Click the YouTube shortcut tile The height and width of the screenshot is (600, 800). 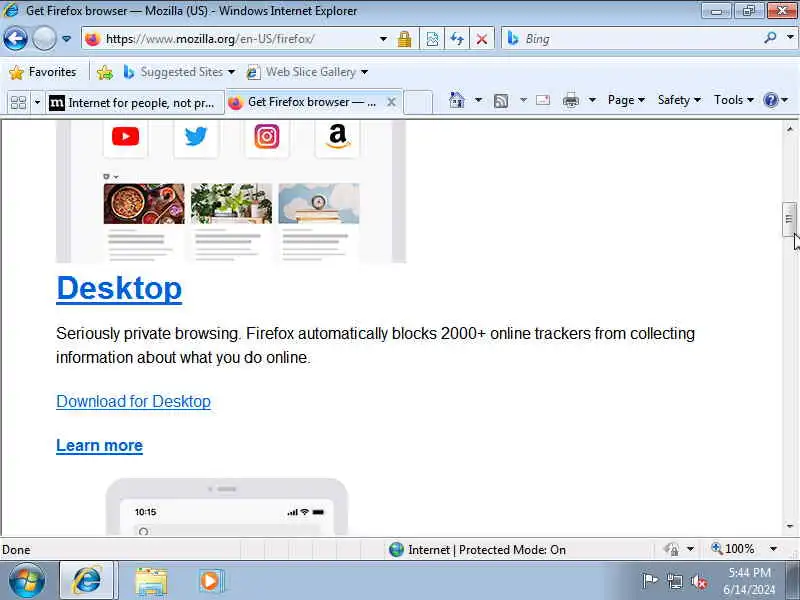coord(126,137)
